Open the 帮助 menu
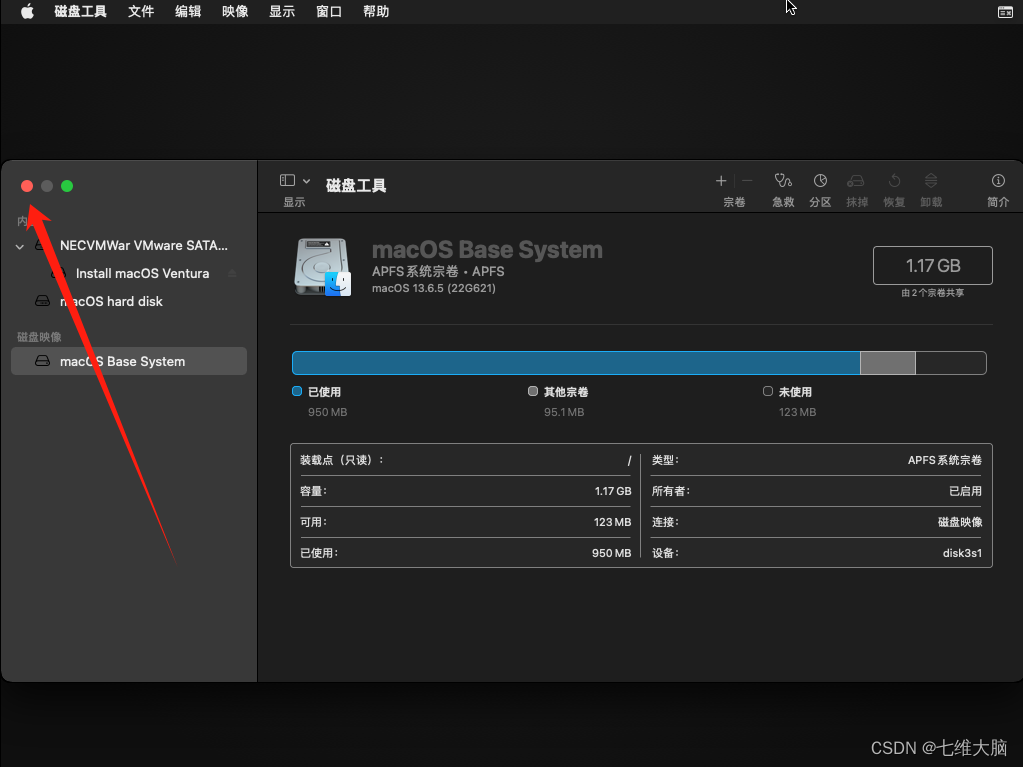Viewport: 1023px width, 767px height. (376, 11)
